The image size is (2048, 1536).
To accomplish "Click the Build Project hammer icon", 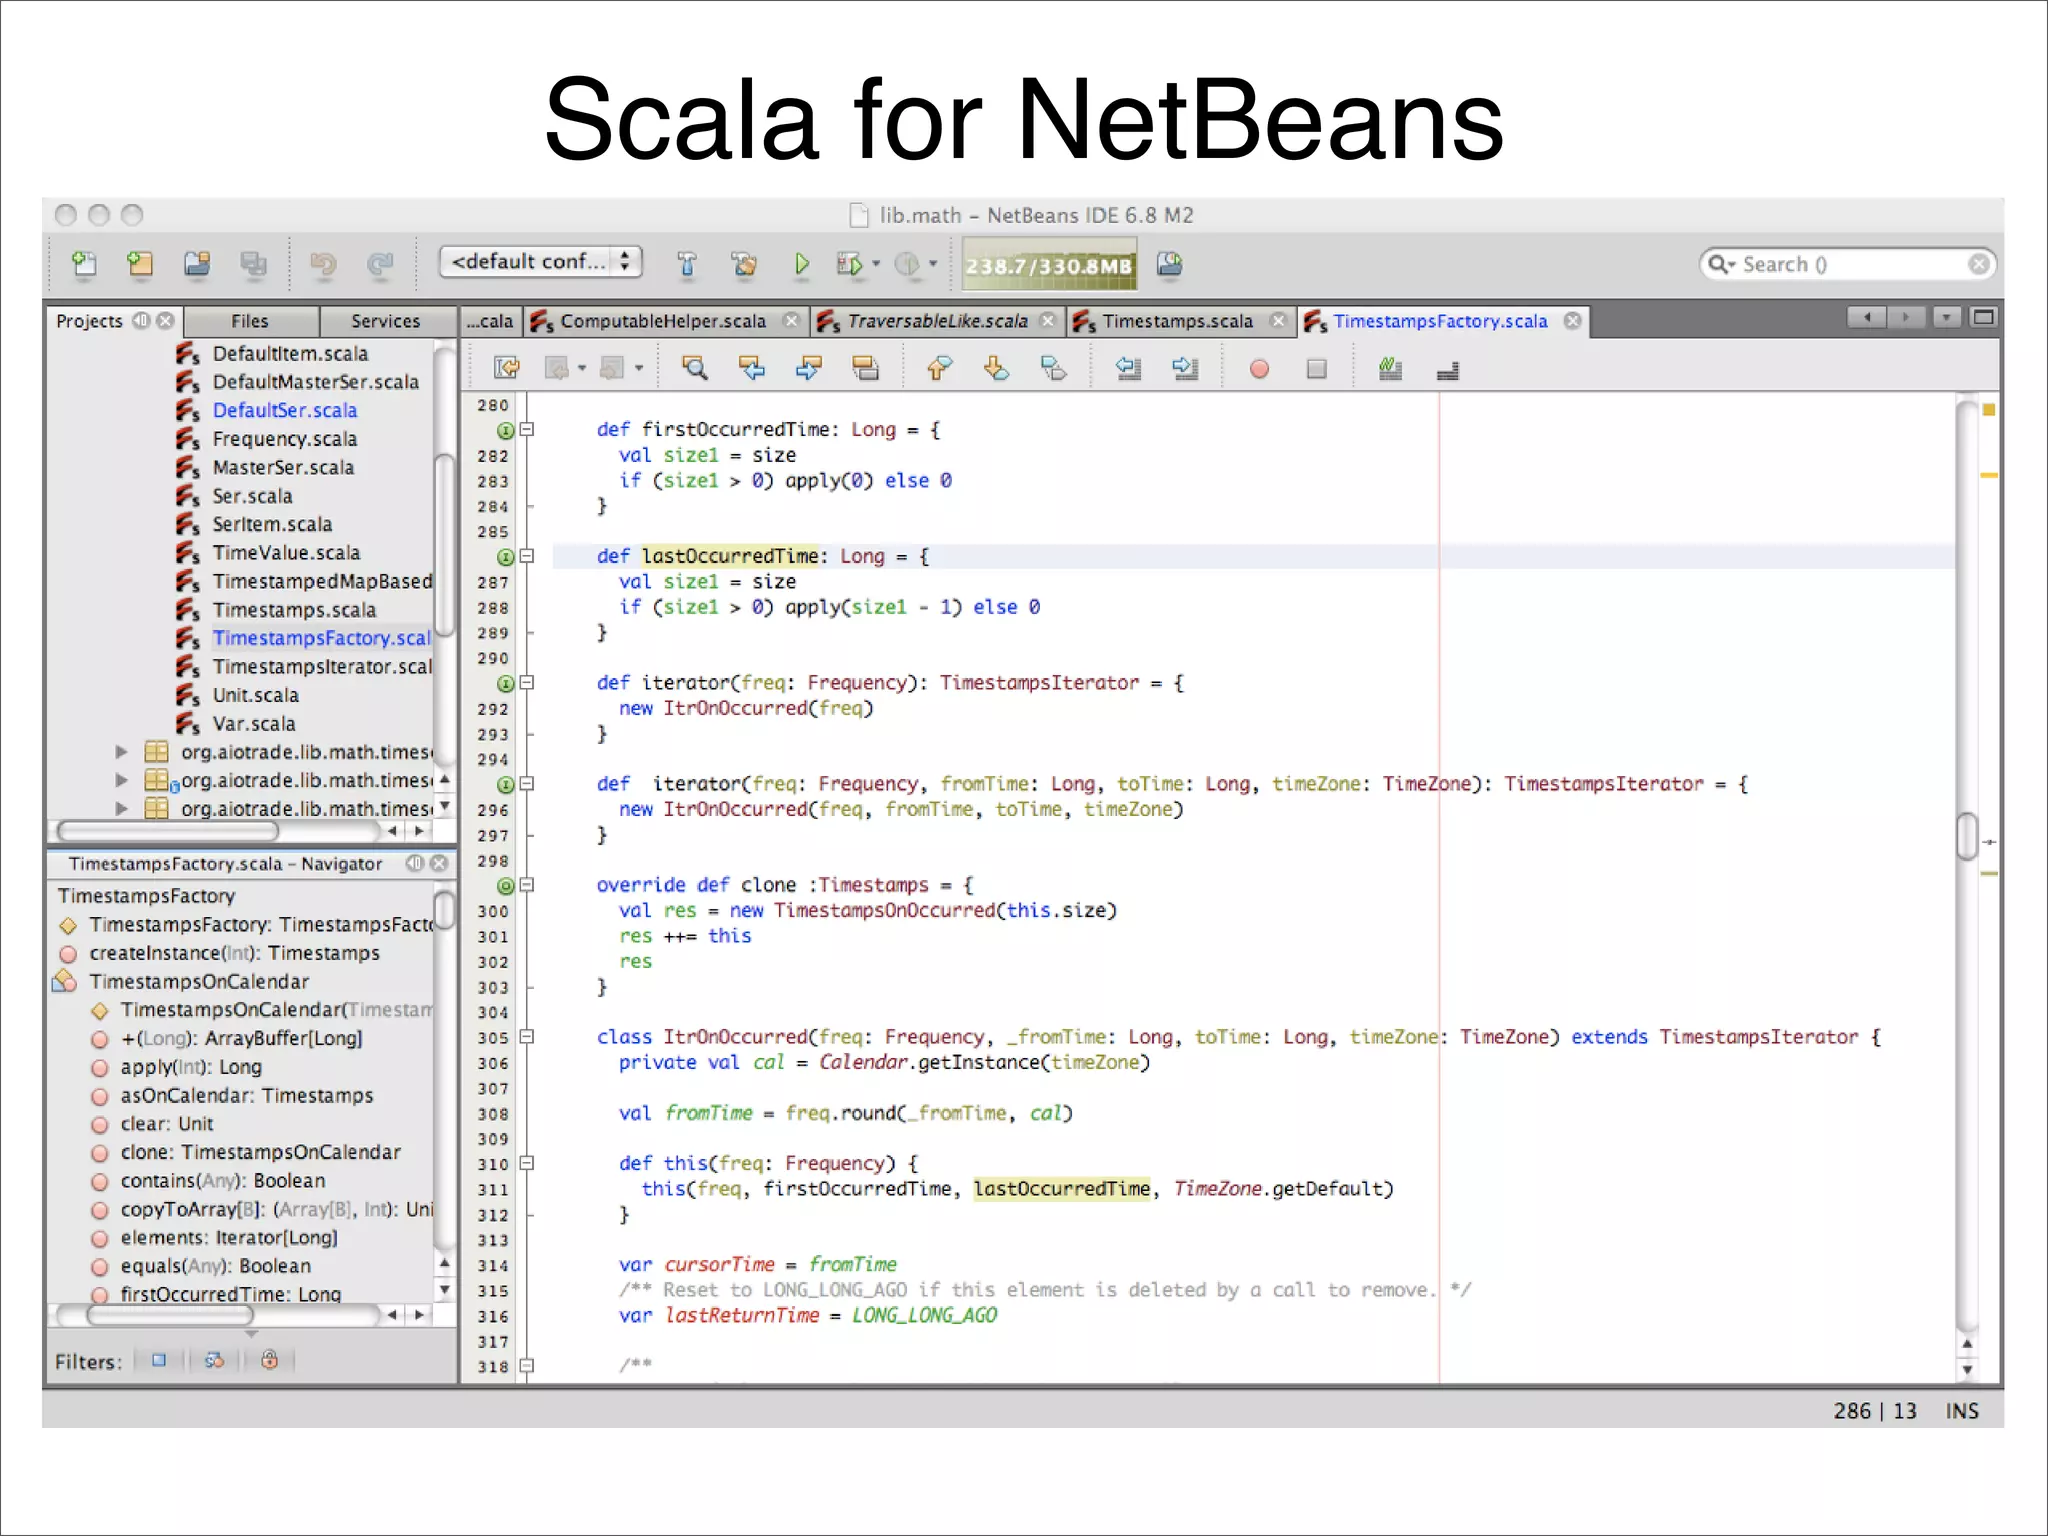I will (x=687, y=264).
